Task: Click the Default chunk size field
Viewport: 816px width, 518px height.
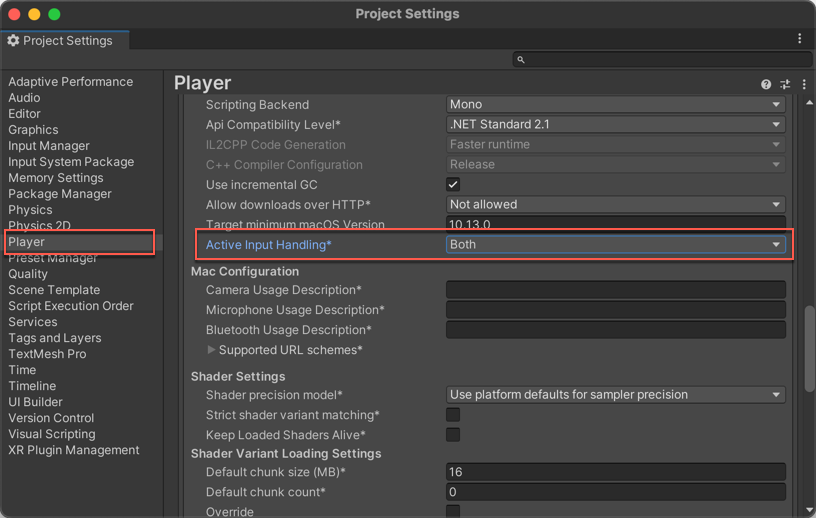Action: click(615, 472)
